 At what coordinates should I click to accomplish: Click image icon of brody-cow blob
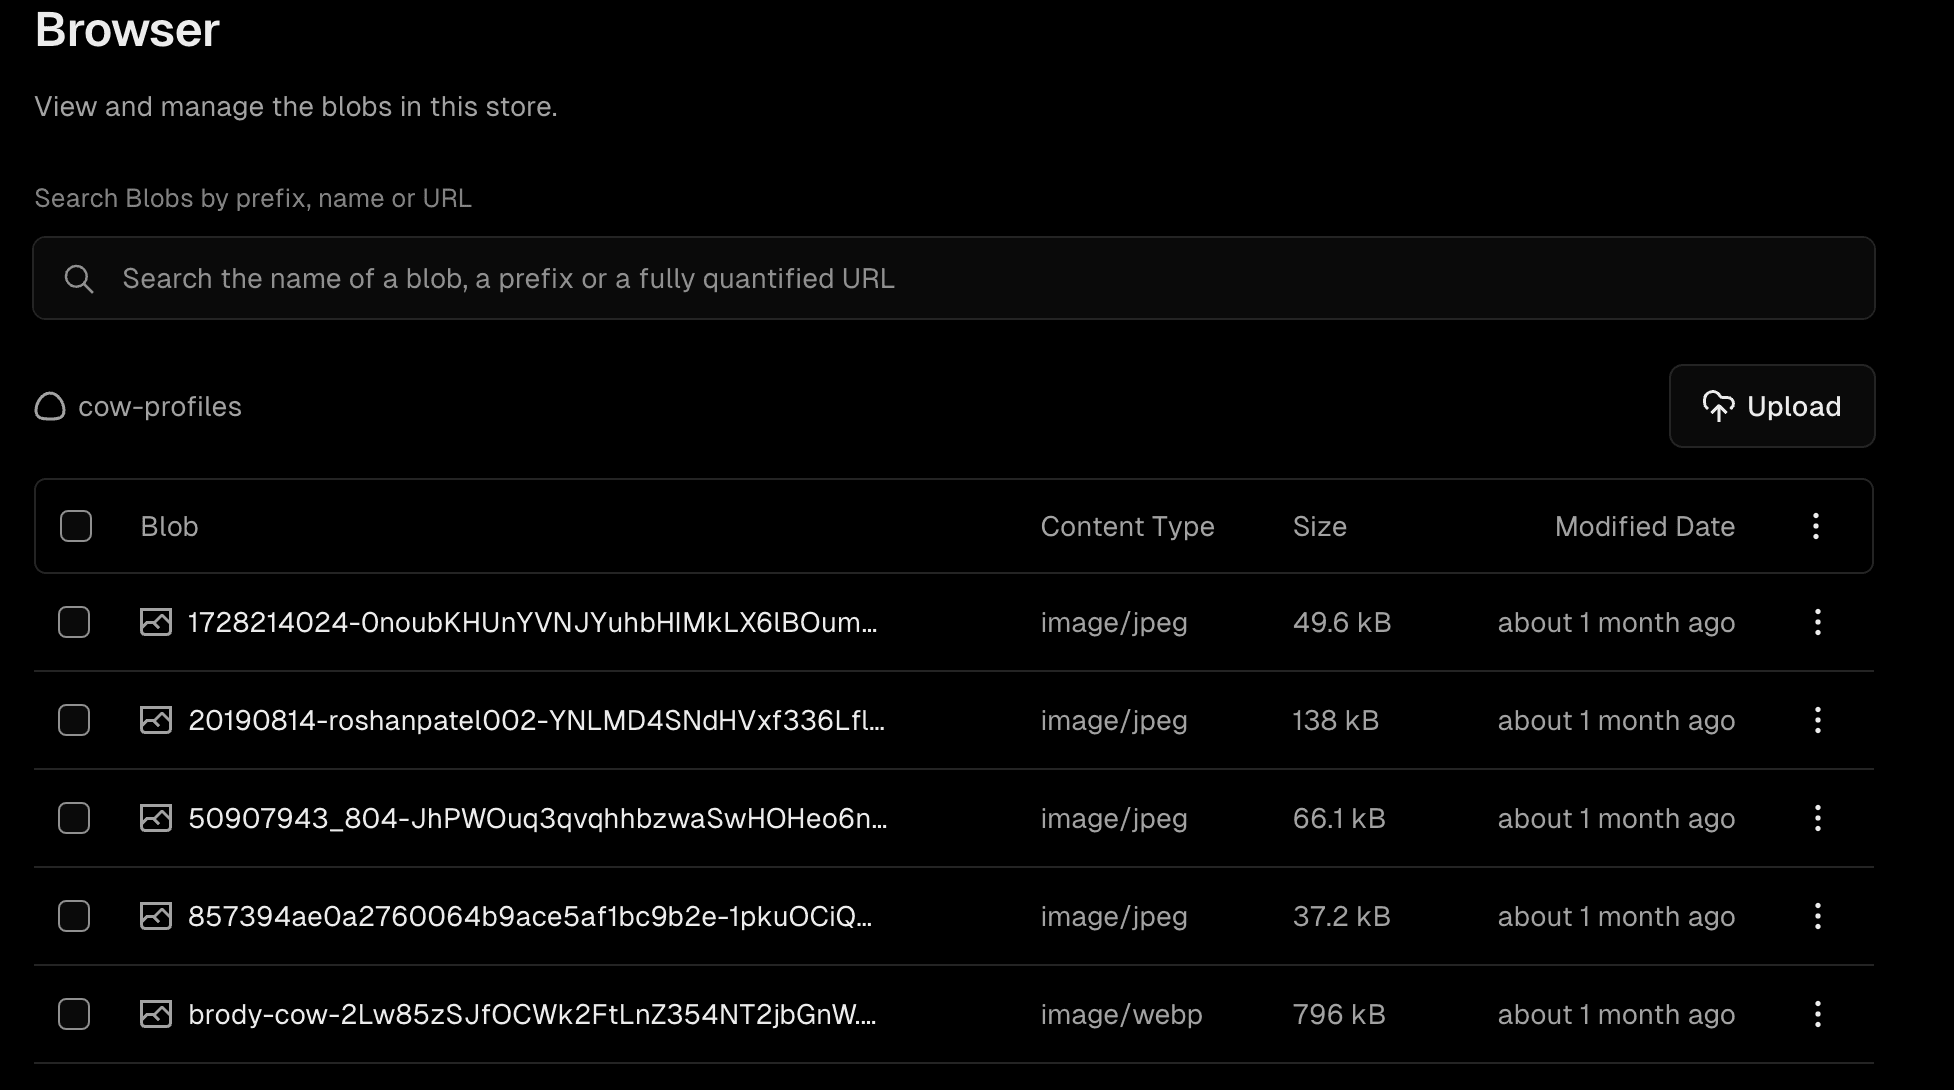pyautogui.click(x=156, y=1015)
